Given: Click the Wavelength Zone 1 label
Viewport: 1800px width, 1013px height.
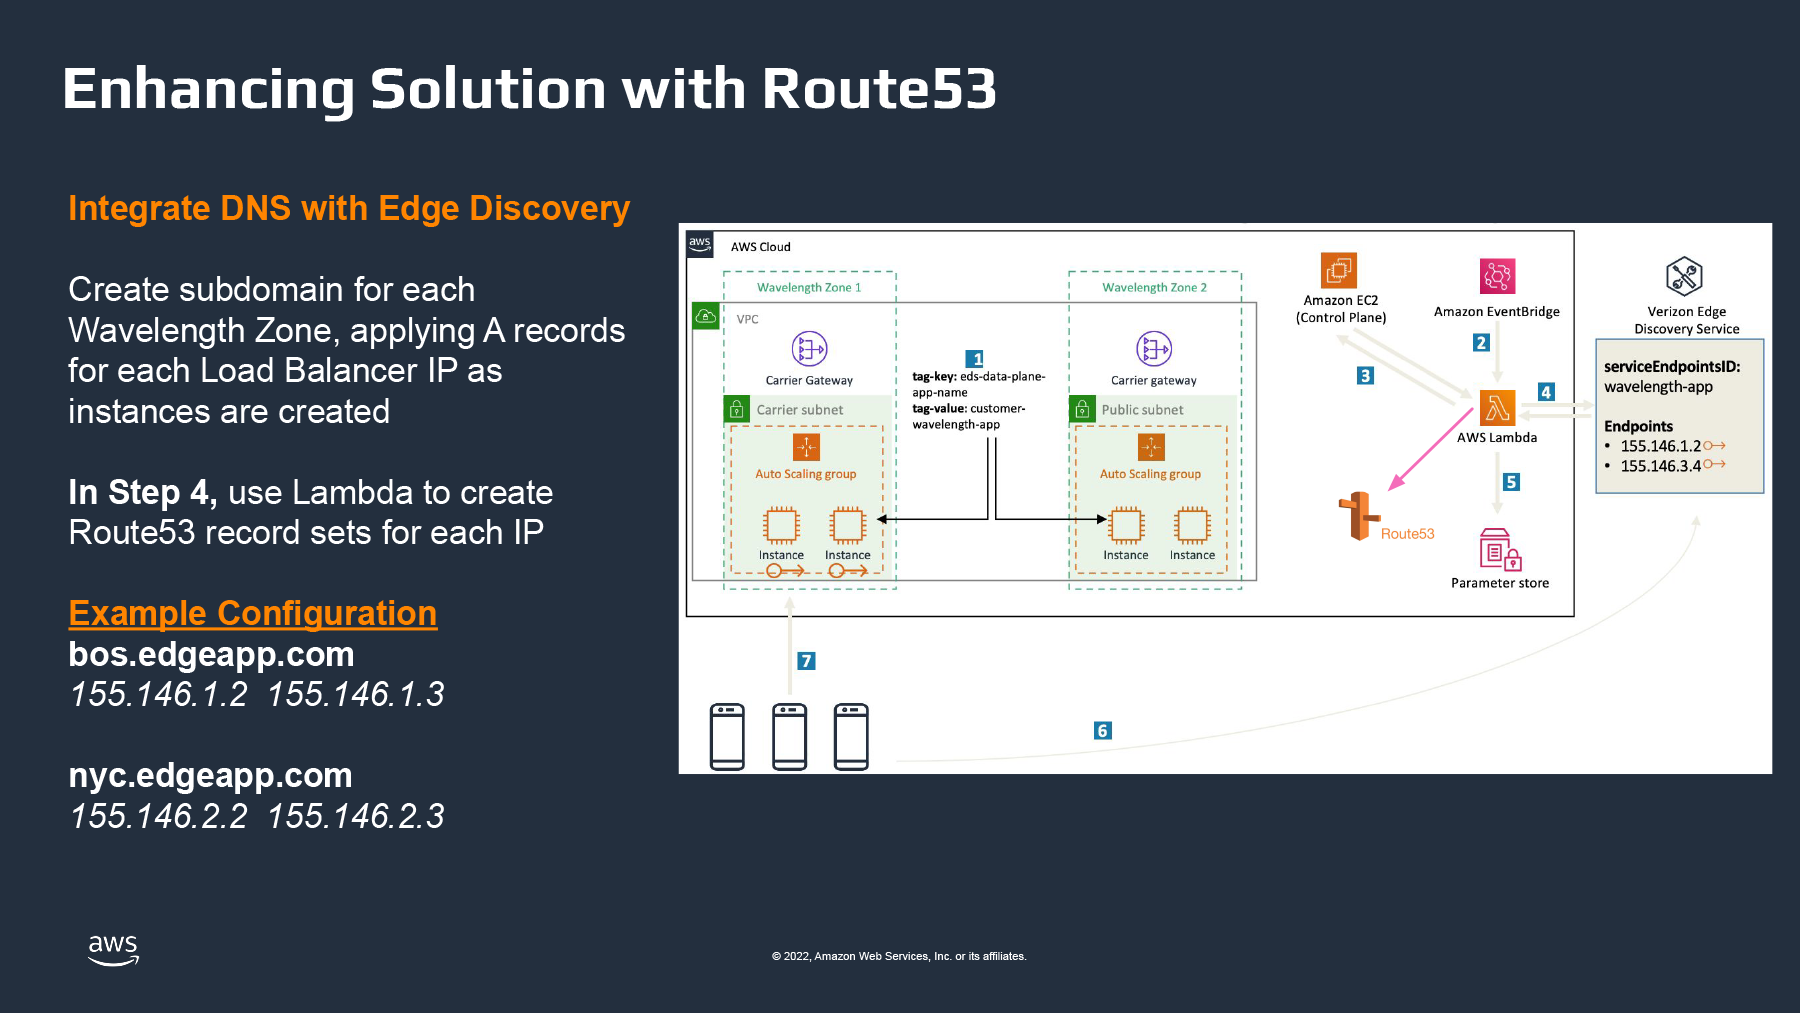Looking at the screenshot, I should coord(809,287).
